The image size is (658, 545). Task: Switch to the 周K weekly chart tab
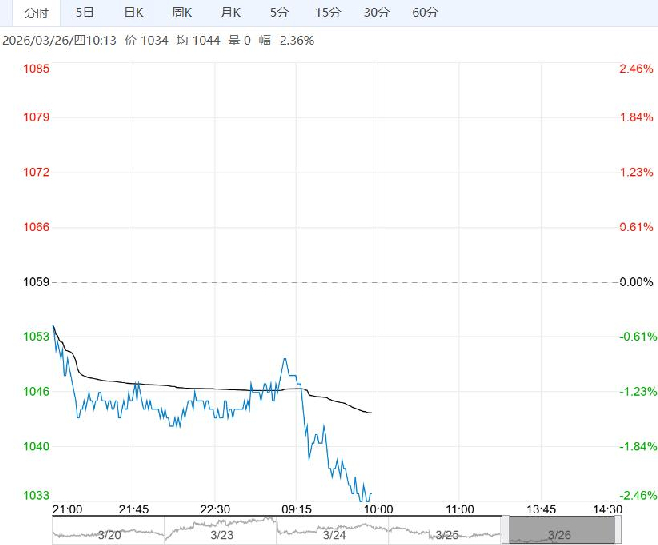(182, 13)
